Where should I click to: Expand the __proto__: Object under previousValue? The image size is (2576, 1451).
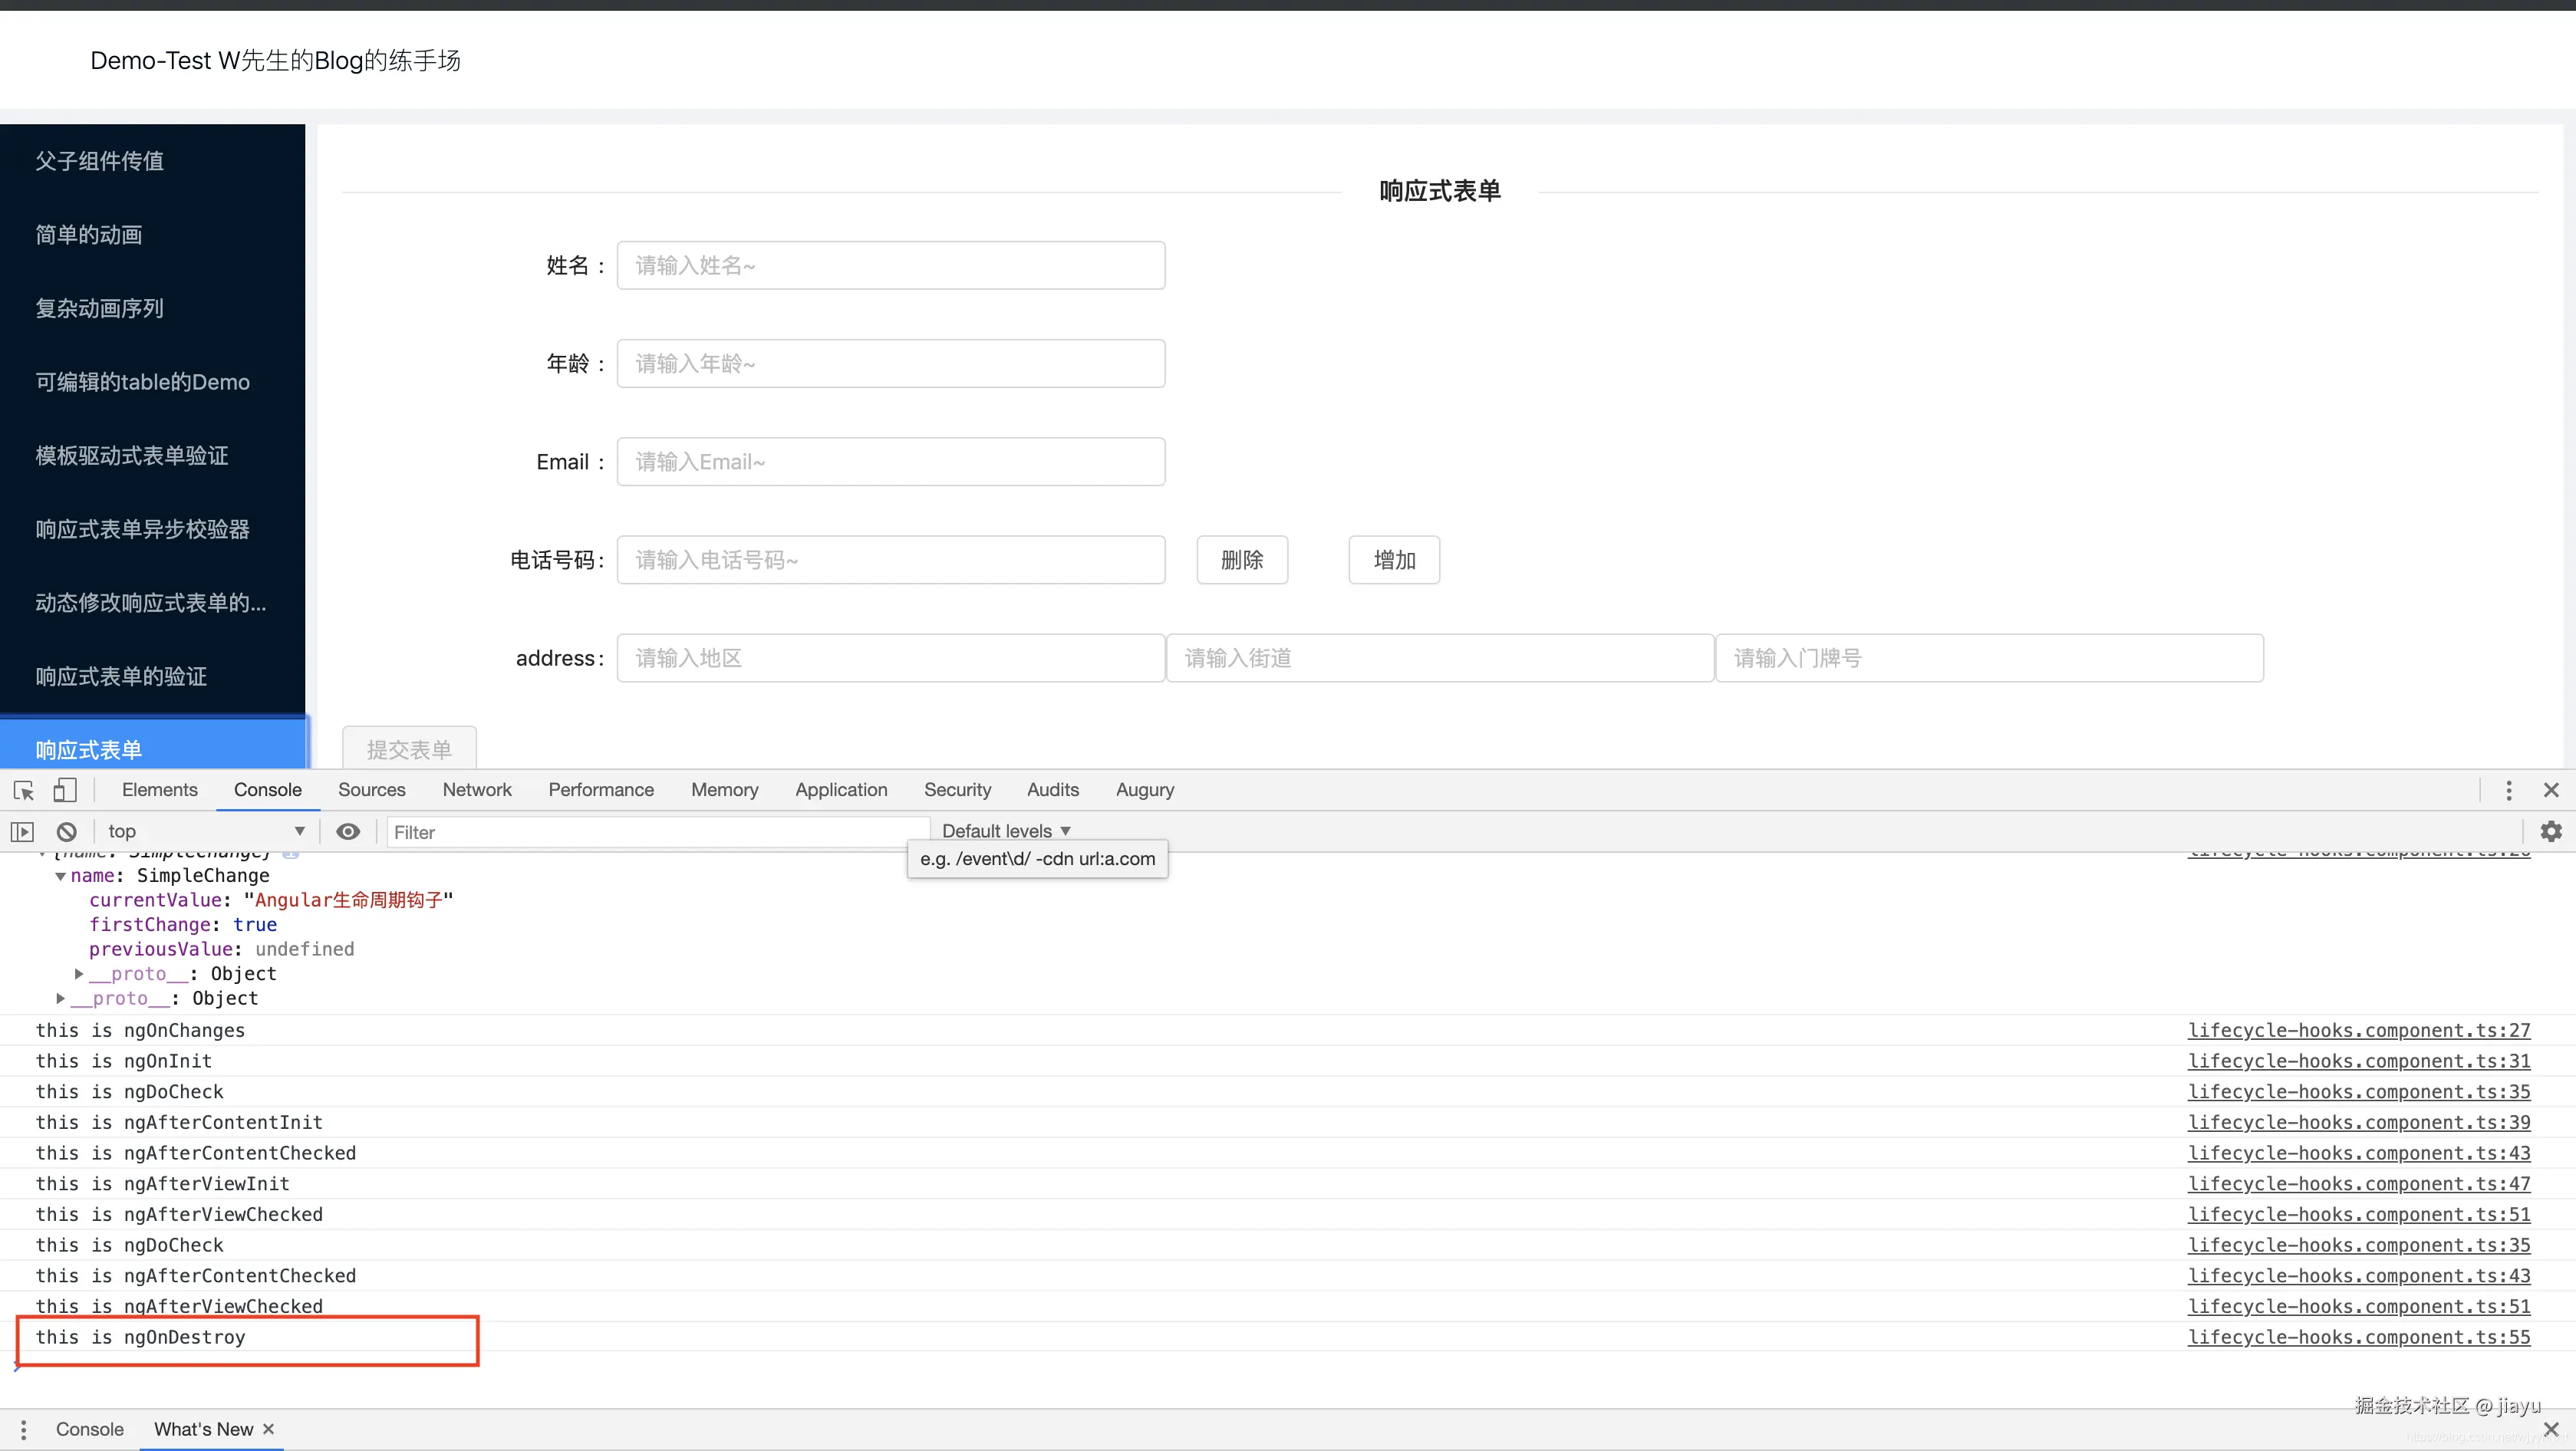(79, 974)
